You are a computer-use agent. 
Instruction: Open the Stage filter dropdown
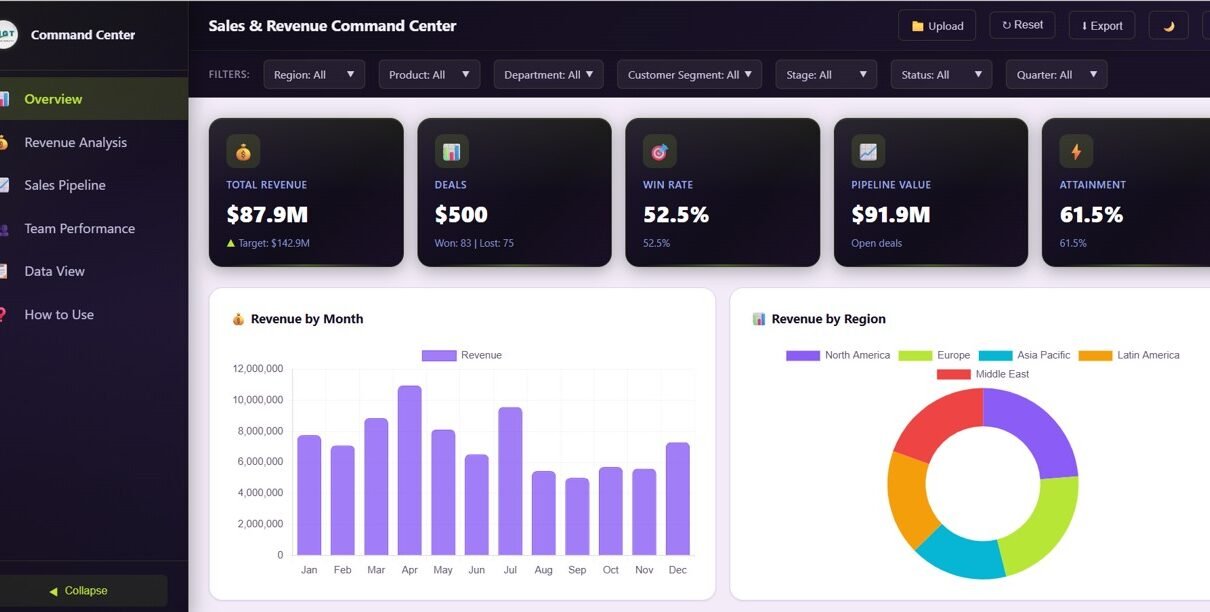pos(825,75)
